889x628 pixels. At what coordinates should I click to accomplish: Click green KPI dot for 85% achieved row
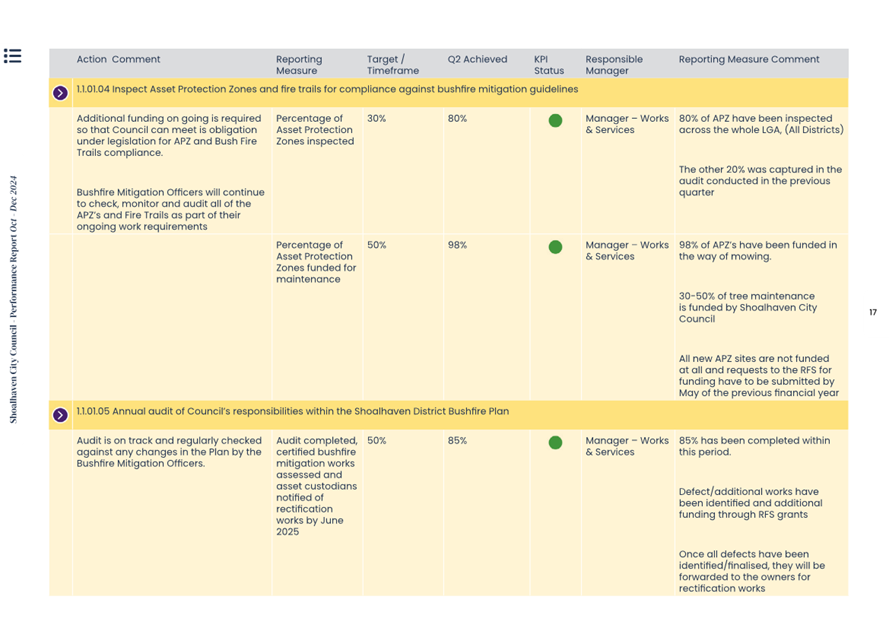[x=555, y=443]
